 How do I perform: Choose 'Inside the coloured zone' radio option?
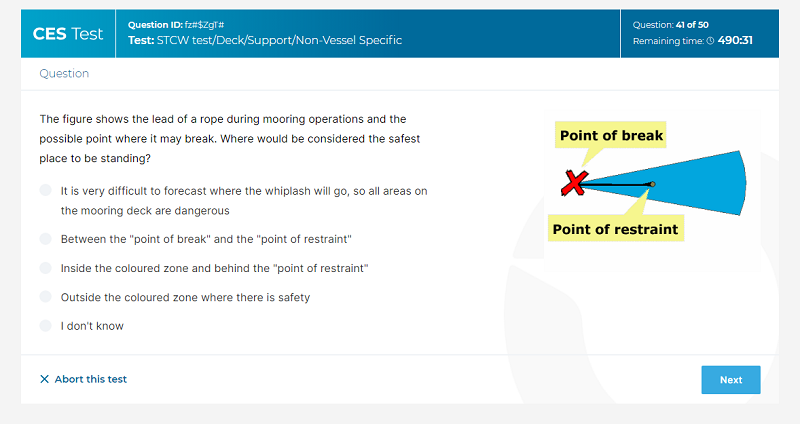(45, 268)
